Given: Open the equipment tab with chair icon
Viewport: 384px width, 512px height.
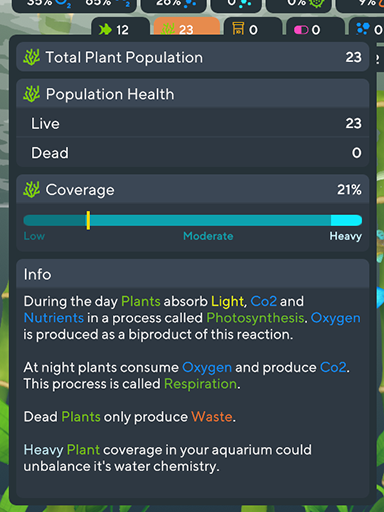Looking at the screenshot, I should coord(253,28).
